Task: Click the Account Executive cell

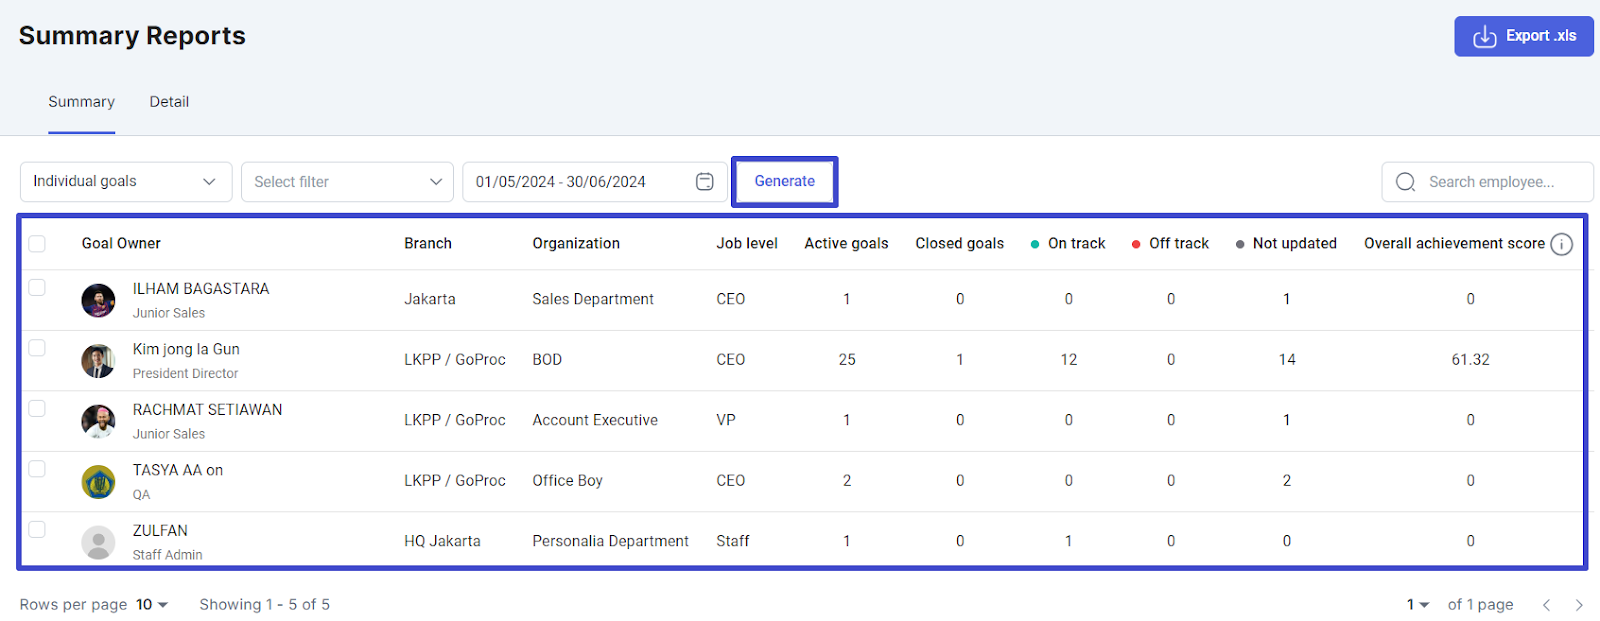Action: click(595, 420)
